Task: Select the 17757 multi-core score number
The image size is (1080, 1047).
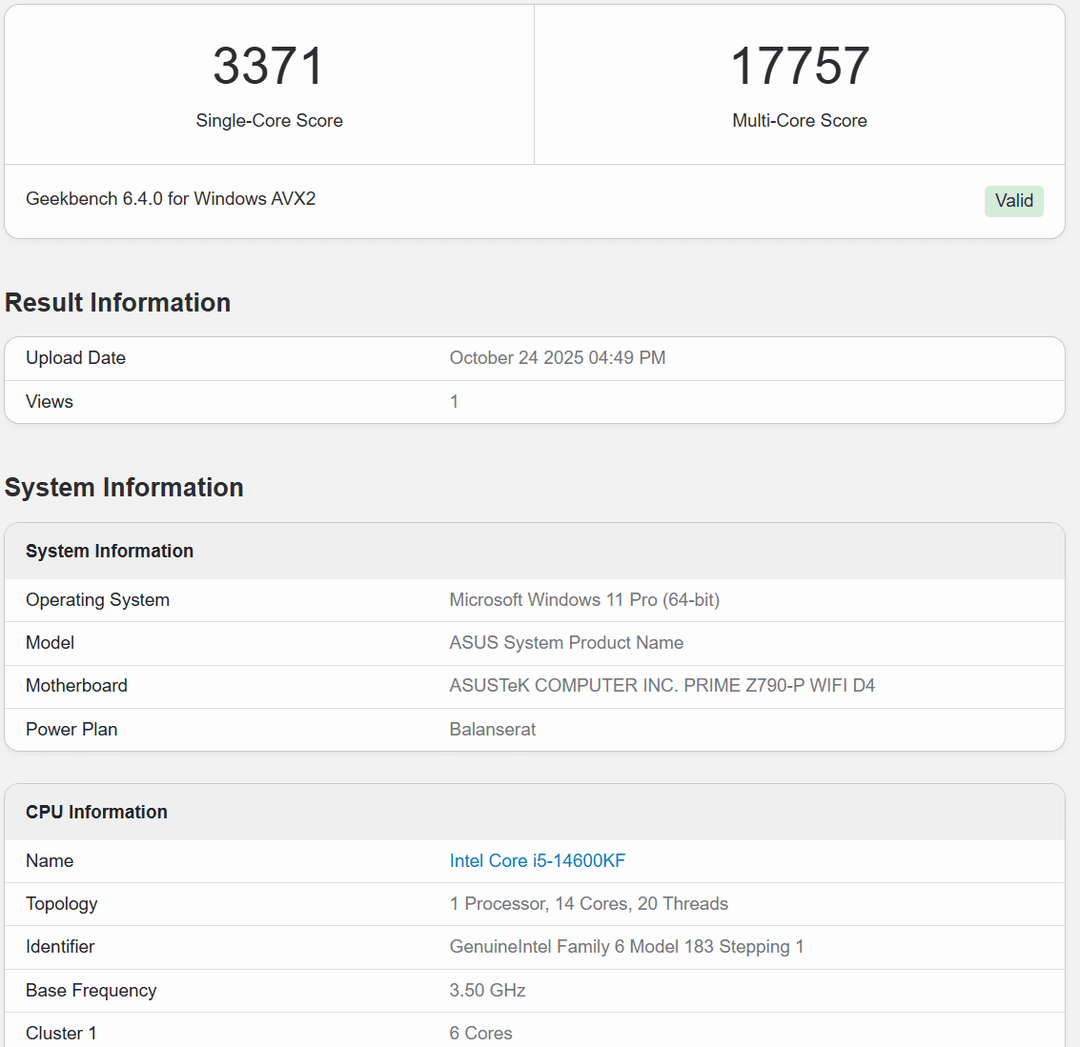Action: [x=800, y=66]
